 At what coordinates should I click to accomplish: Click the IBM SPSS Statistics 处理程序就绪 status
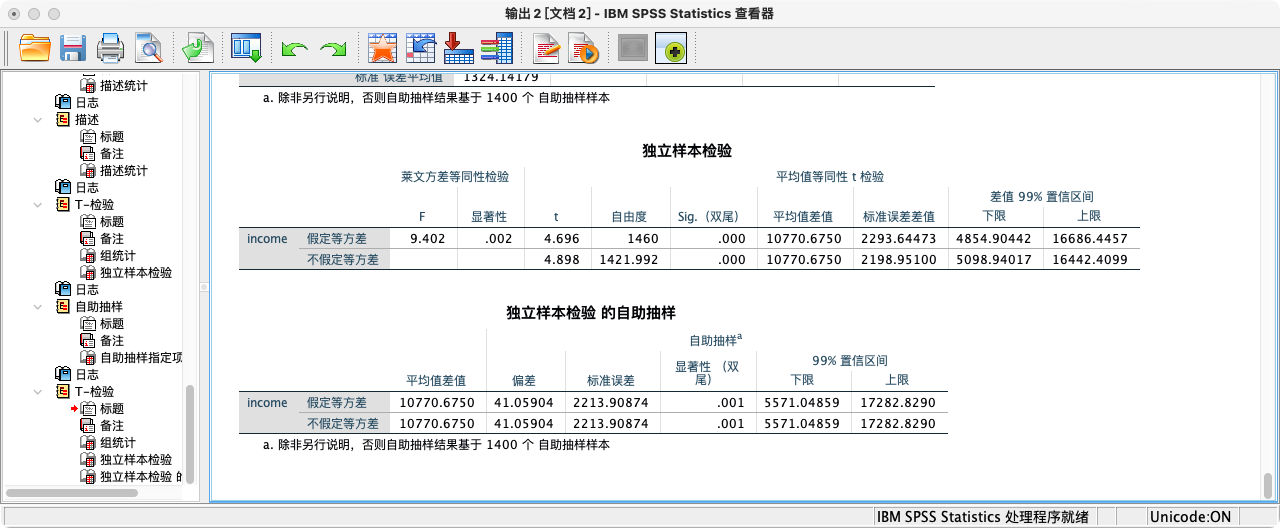(x=982, y=517)
